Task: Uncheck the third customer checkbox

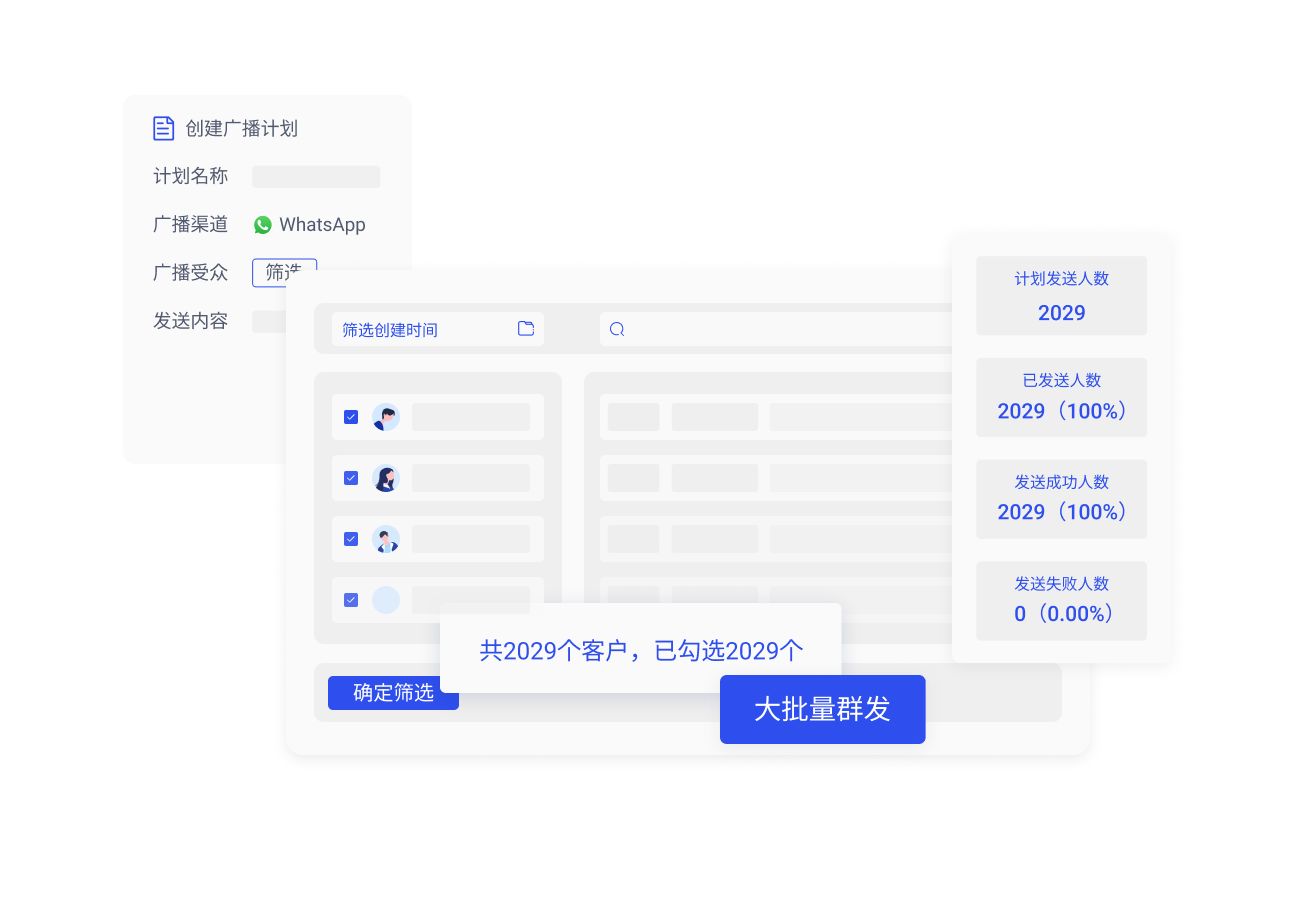Action: click(x=351, y=539)
